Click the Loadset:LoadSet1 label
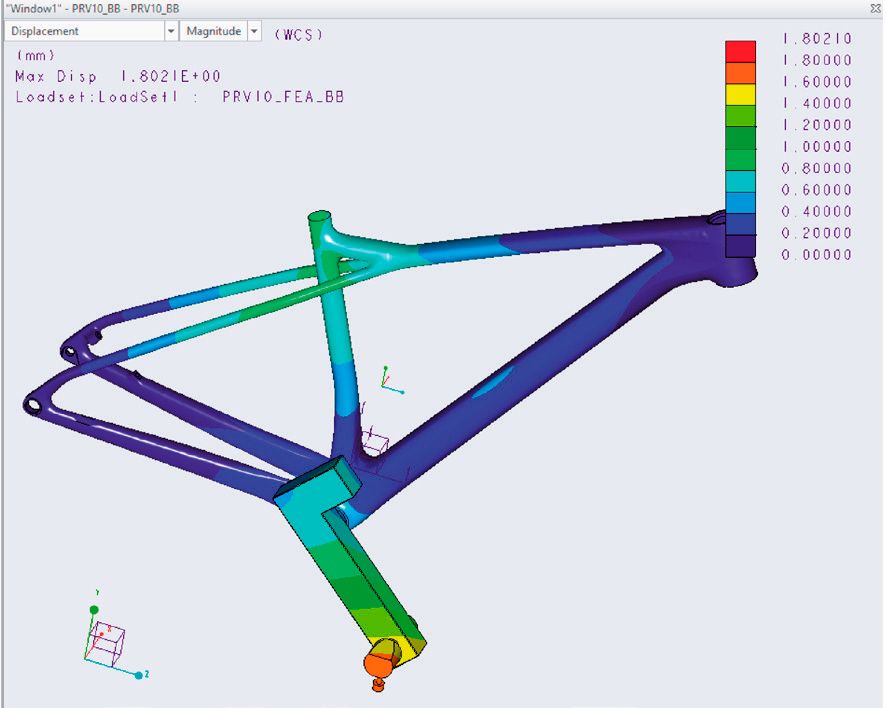This screenshot has width=886, height=708. point(97,97)
